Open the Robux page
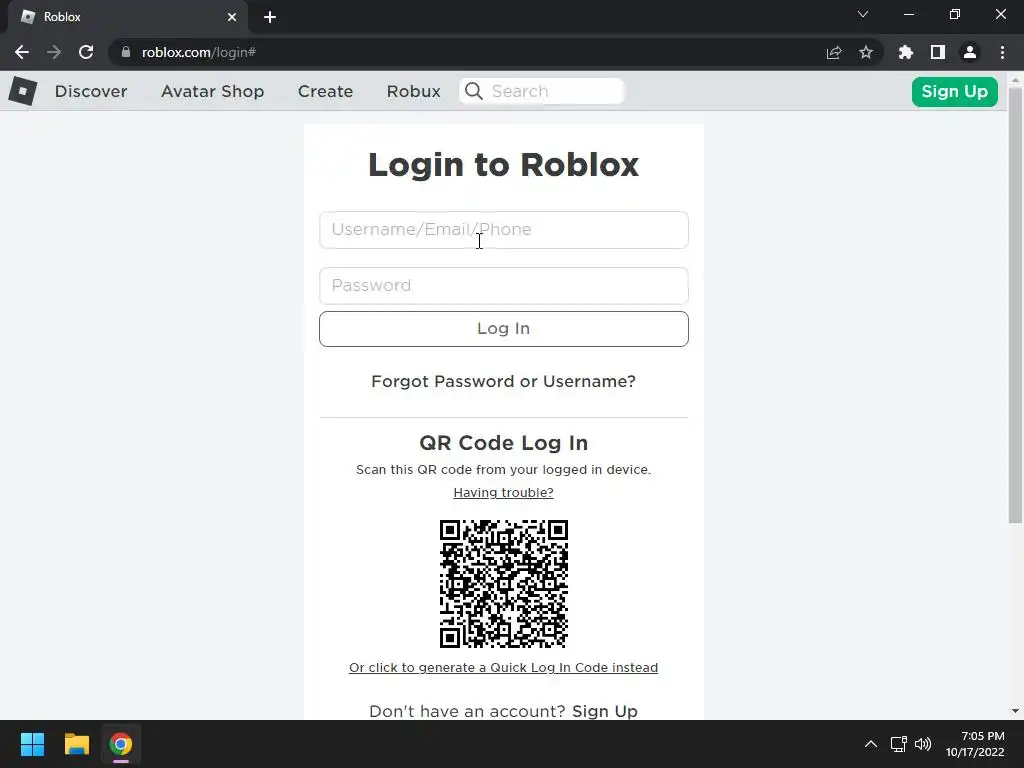This screenshot has height=768, width=1024. [x=413, y=91]
